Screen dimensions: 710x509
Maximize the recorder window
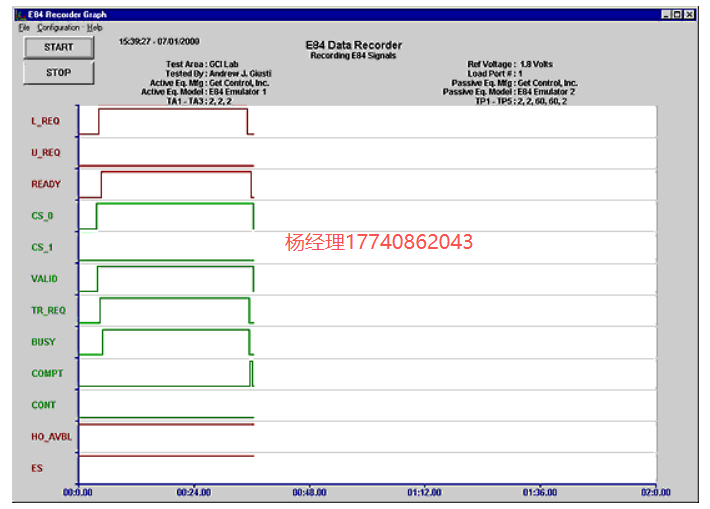pos(677,15)
